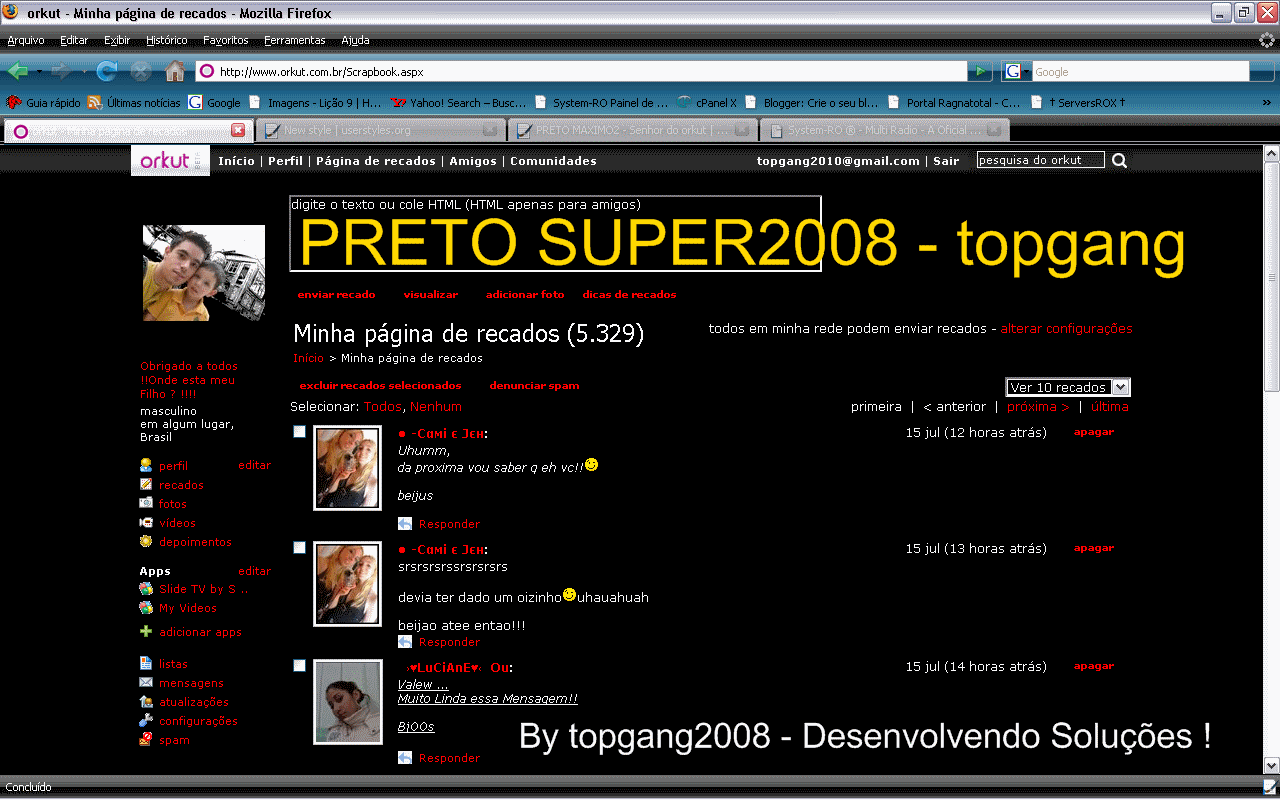Click the page's vertical scrollbar thumb
Screen dimensions: 1280x800
click(x=1271, y=275)
